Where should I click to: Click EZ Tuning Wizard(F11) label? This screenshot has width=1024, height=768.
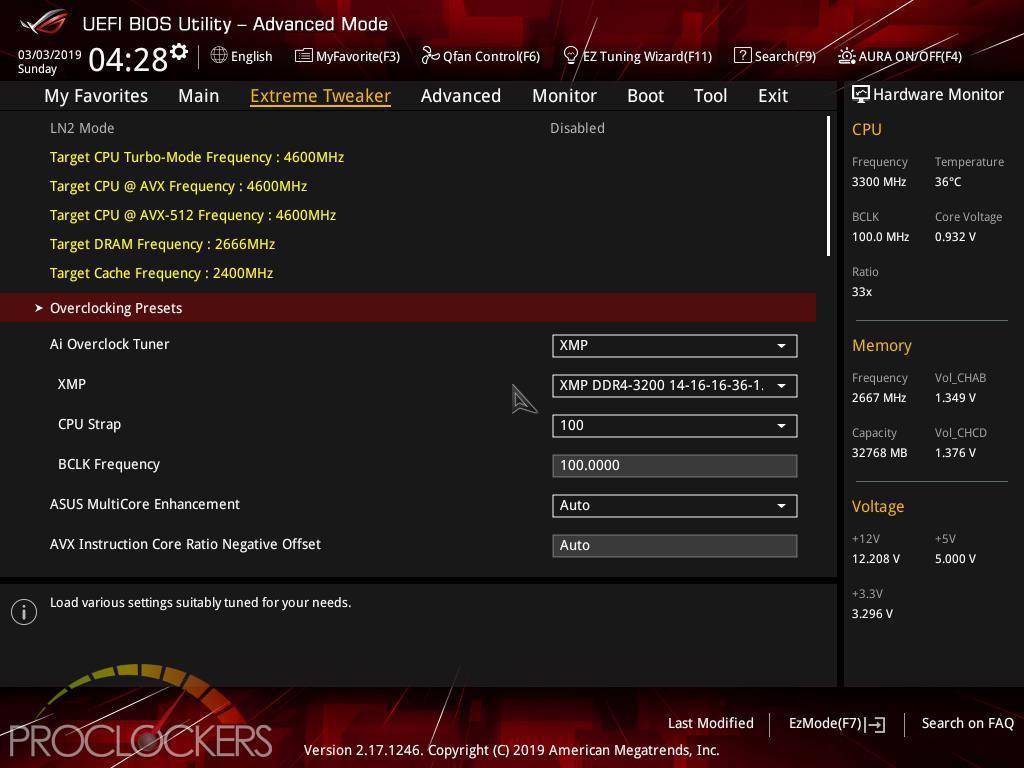[x=647, y=56]
